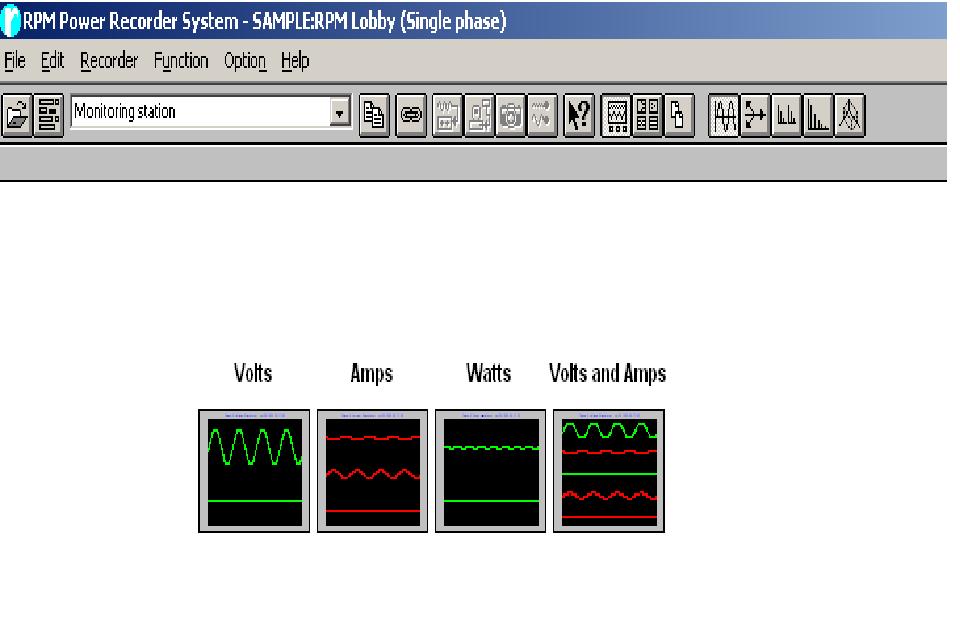Click the oscilloscope screen toolbar icon
This screenshot has height=620, width=960.
pos(616,115)
